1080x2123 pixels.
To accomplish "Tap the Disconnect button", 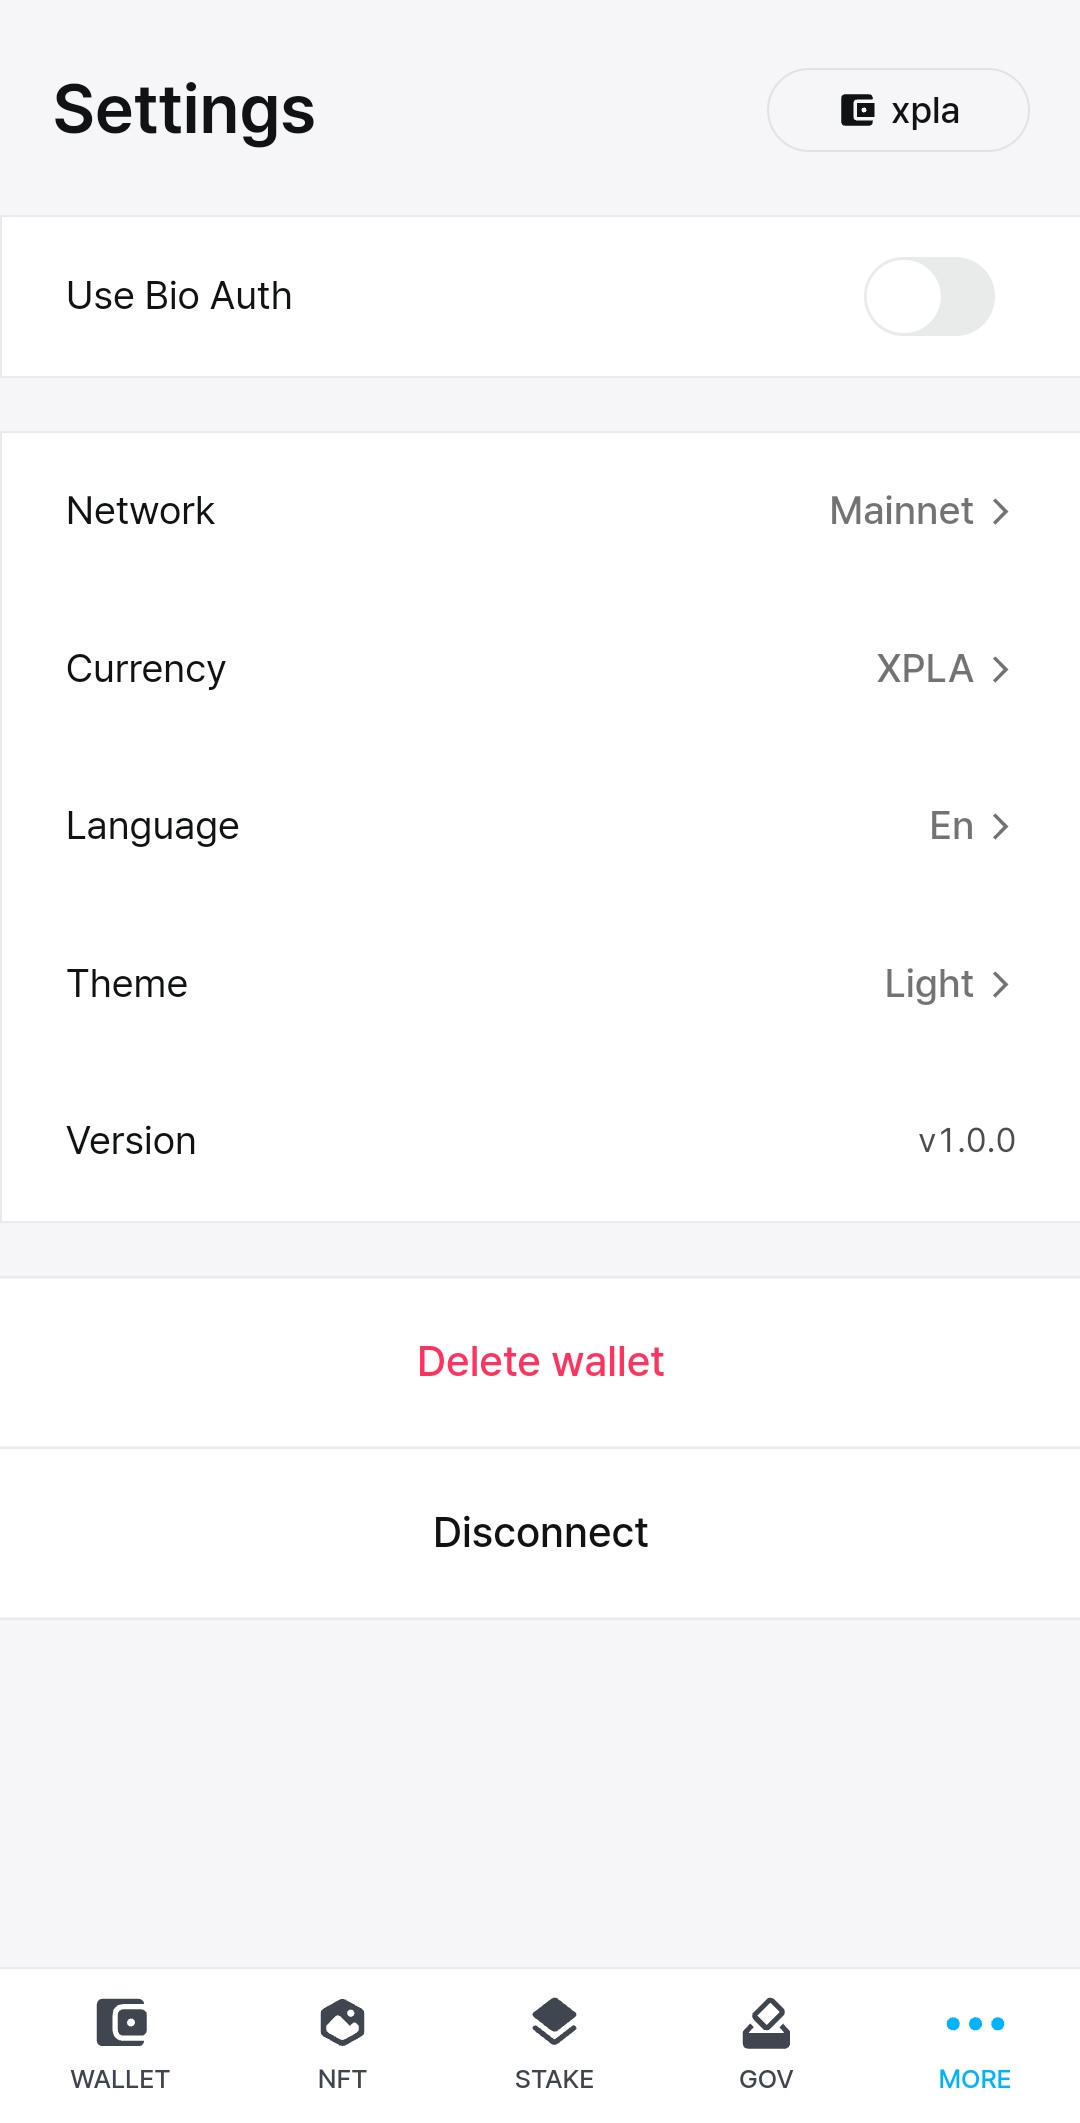I will (540, 1532).
